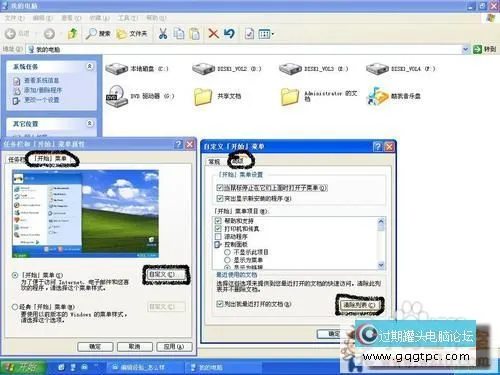Collapse the 系统任务 sidebar panel
500x375 pixels.
tap(90, 66)
